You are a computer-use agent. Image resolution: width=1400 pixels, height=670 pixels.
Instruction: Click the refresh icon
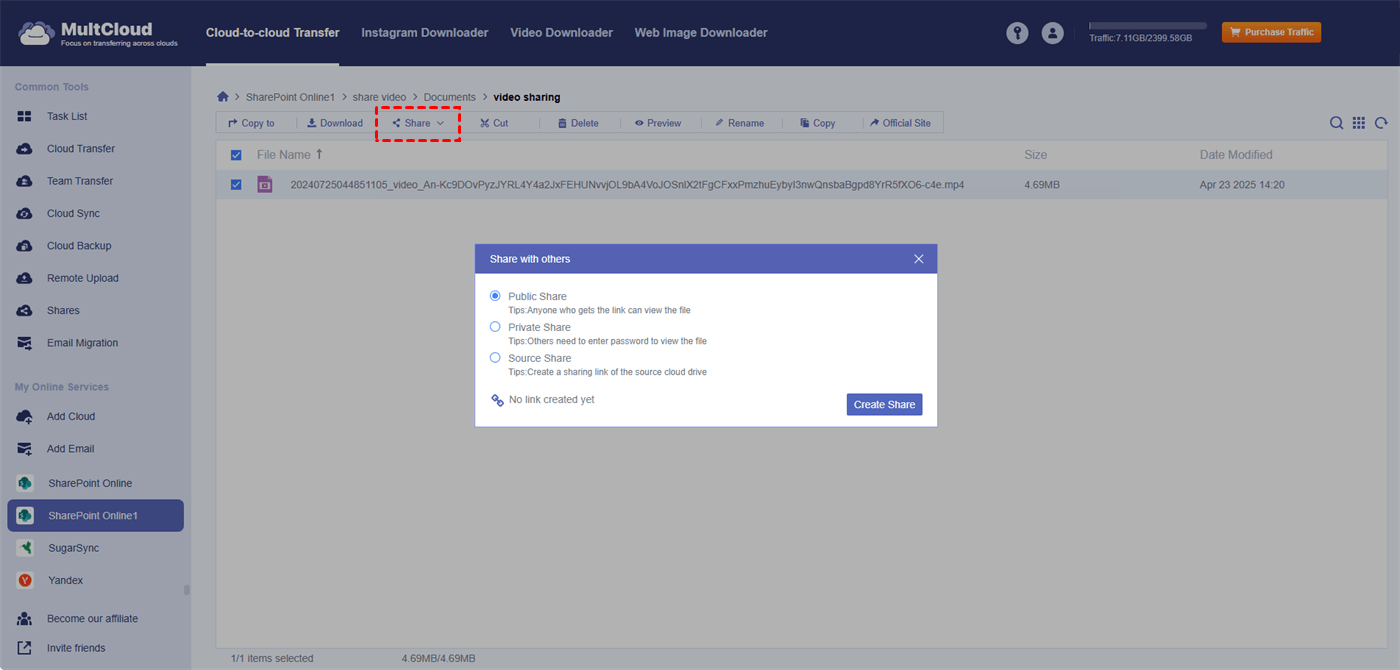pyautogui.click(x=1381, y=123)
